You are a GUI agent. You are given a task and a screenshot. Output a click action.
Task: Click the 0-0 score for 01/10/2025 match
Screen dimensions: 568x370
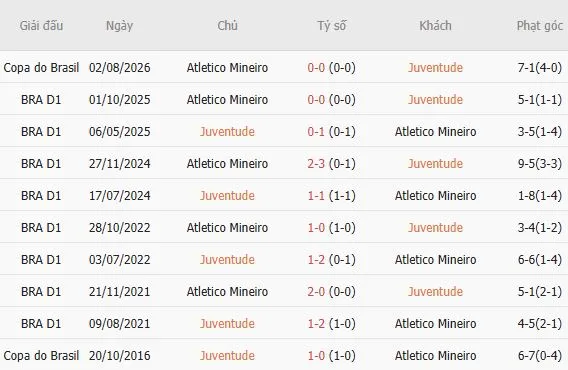pyautogui.click(x=316, y=100)
